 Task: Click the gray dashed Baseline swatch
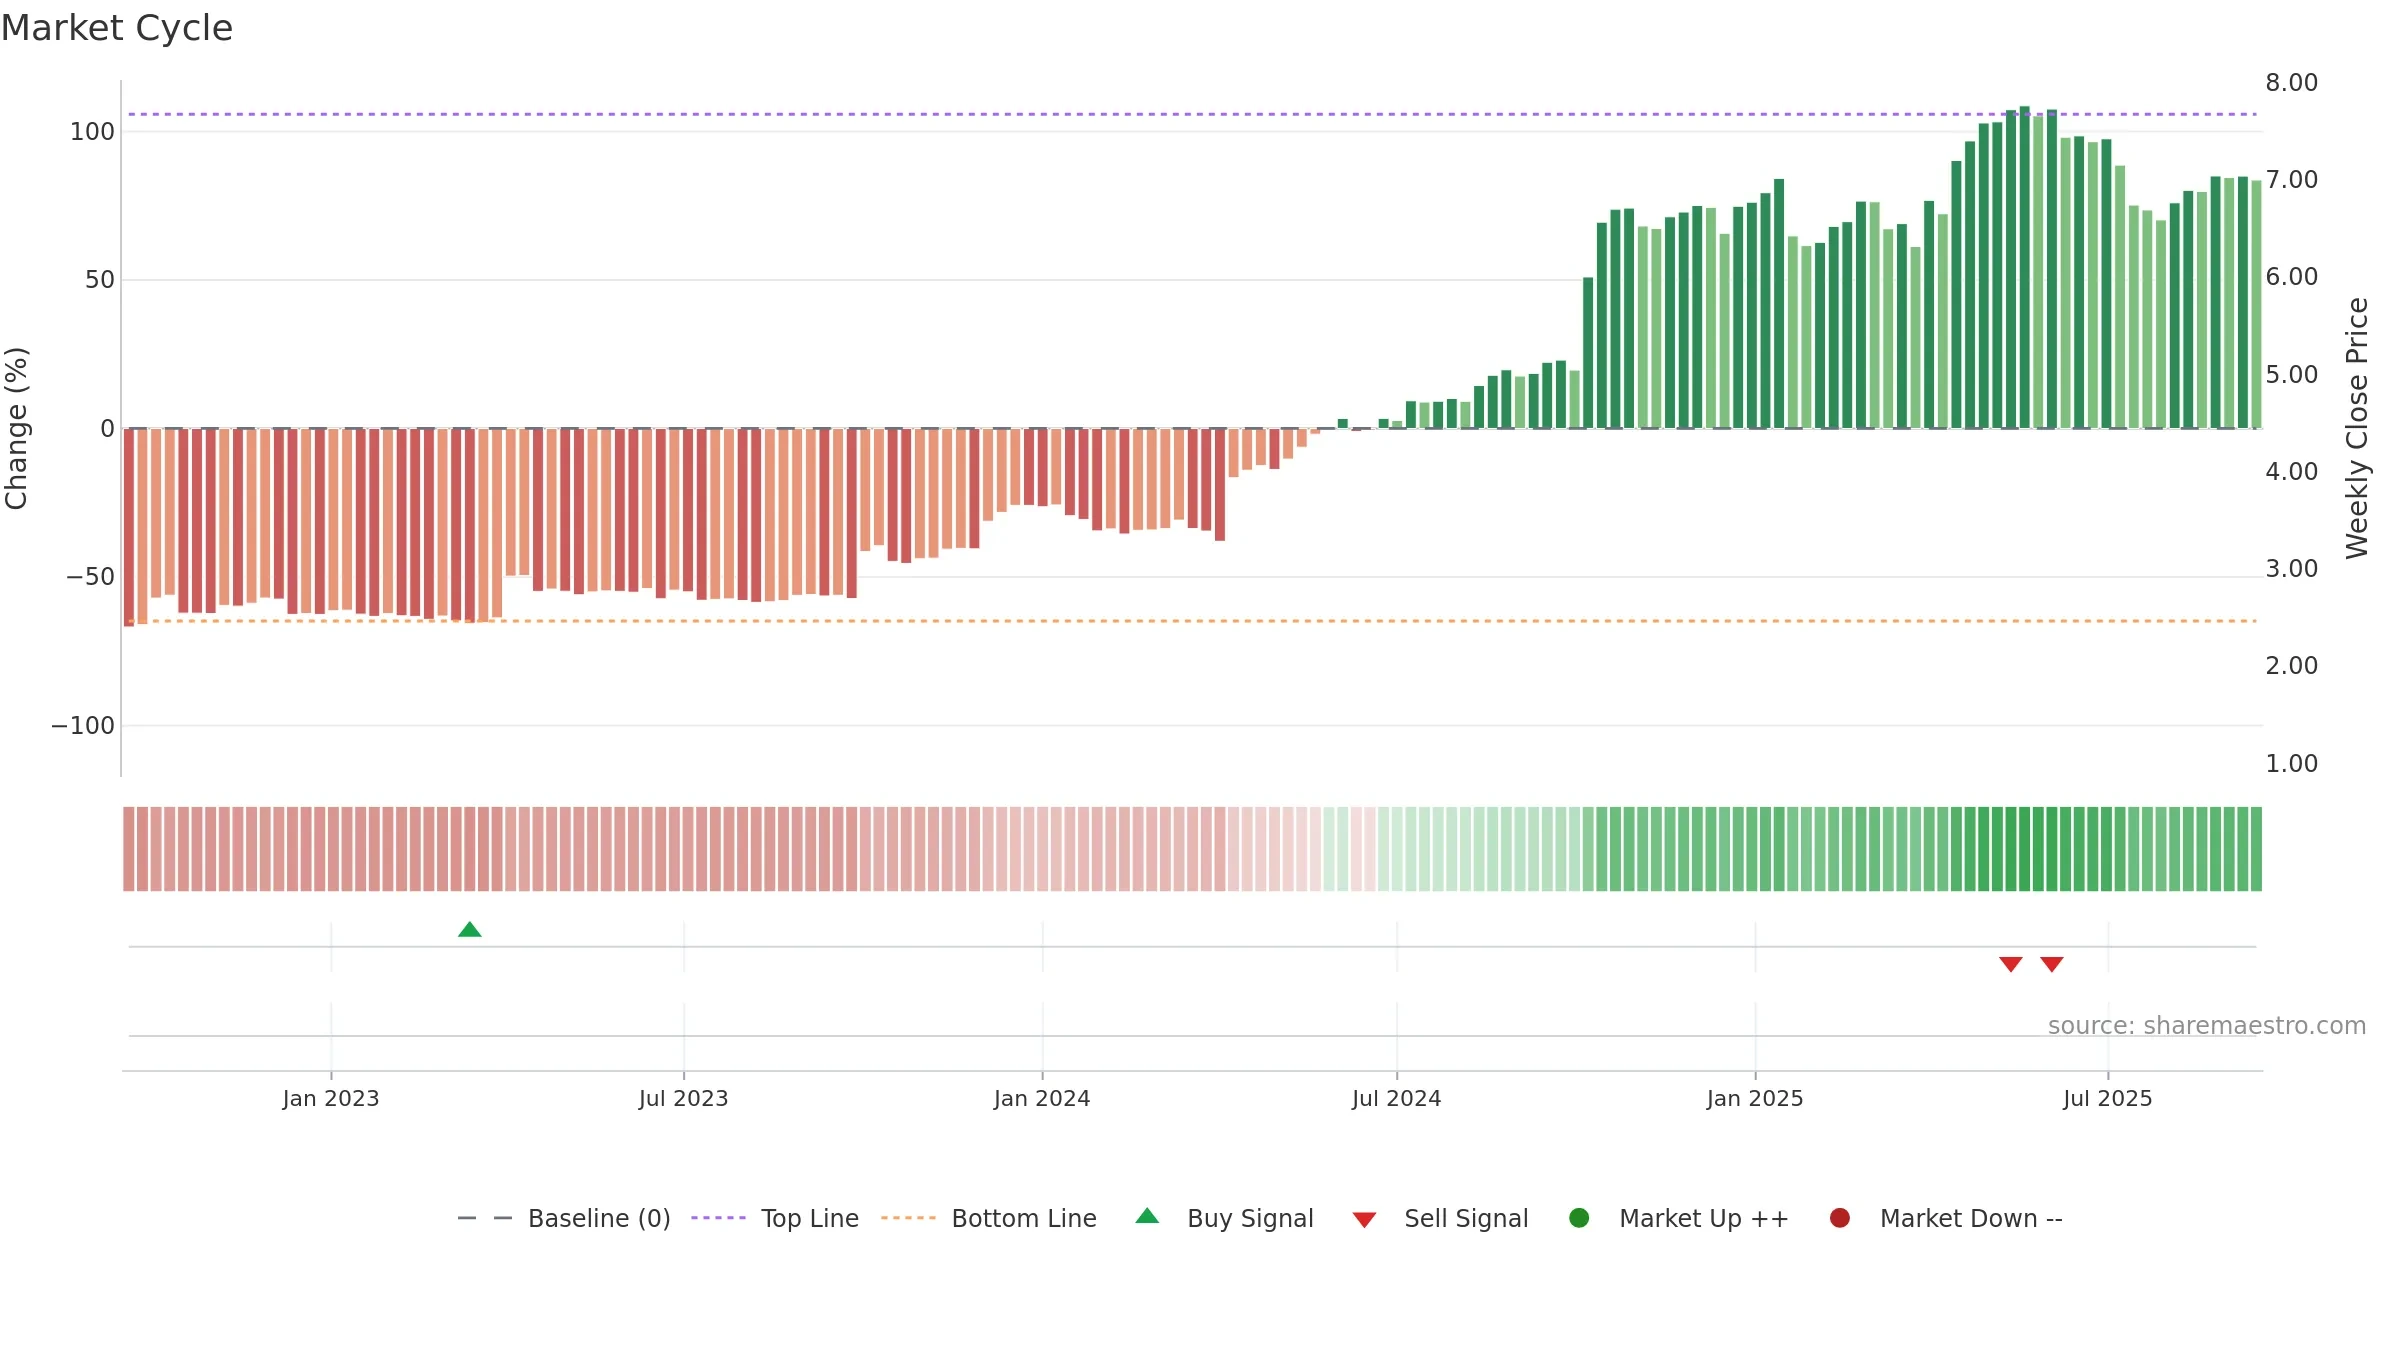(x=485, y=1218)
